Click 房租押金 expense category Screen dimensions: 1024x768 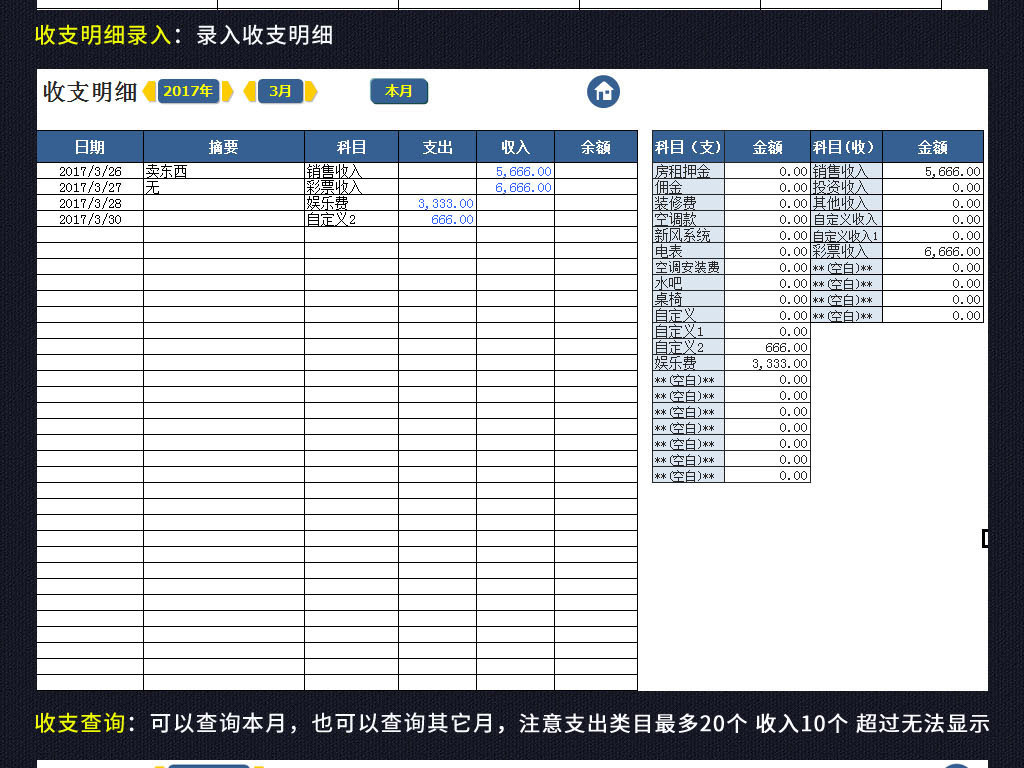(x=688, y=171)
